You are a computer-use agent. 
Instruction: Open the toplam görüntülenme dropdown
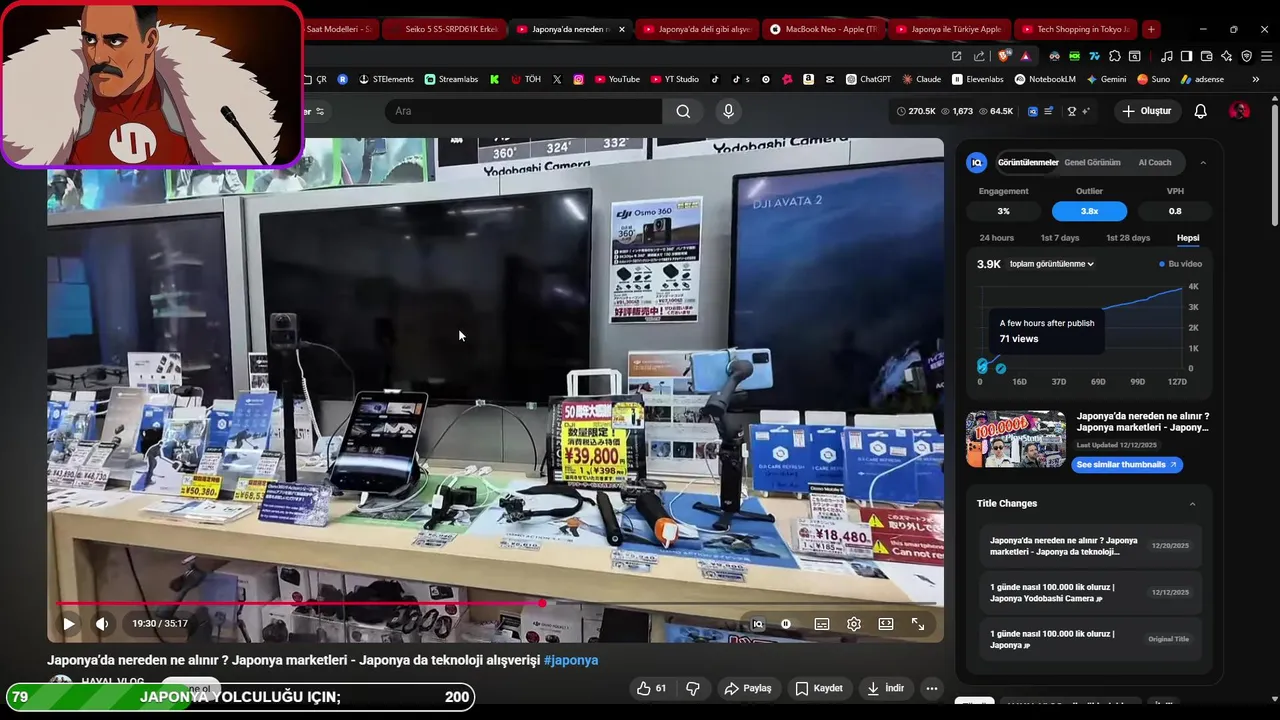[x=1052, y=264]
